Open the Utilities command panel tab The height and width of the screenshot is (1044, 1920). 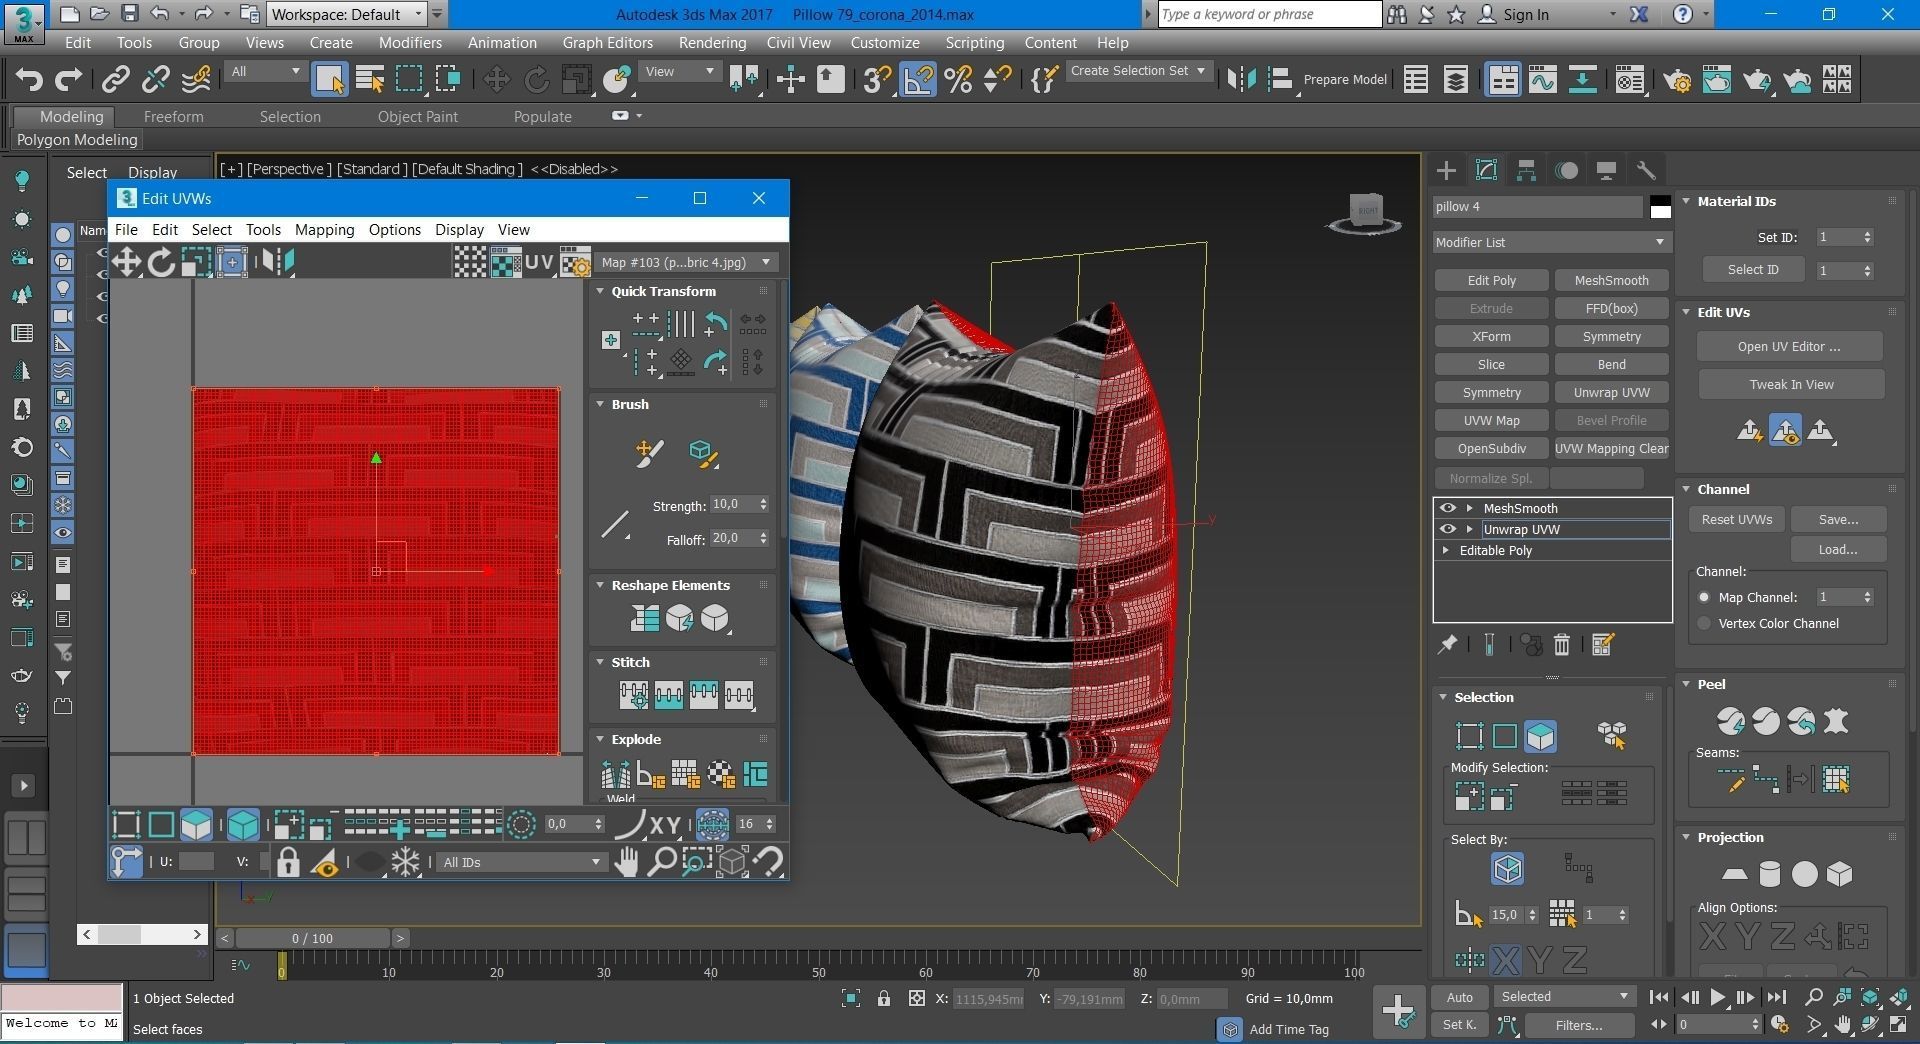pos(1646,171)
